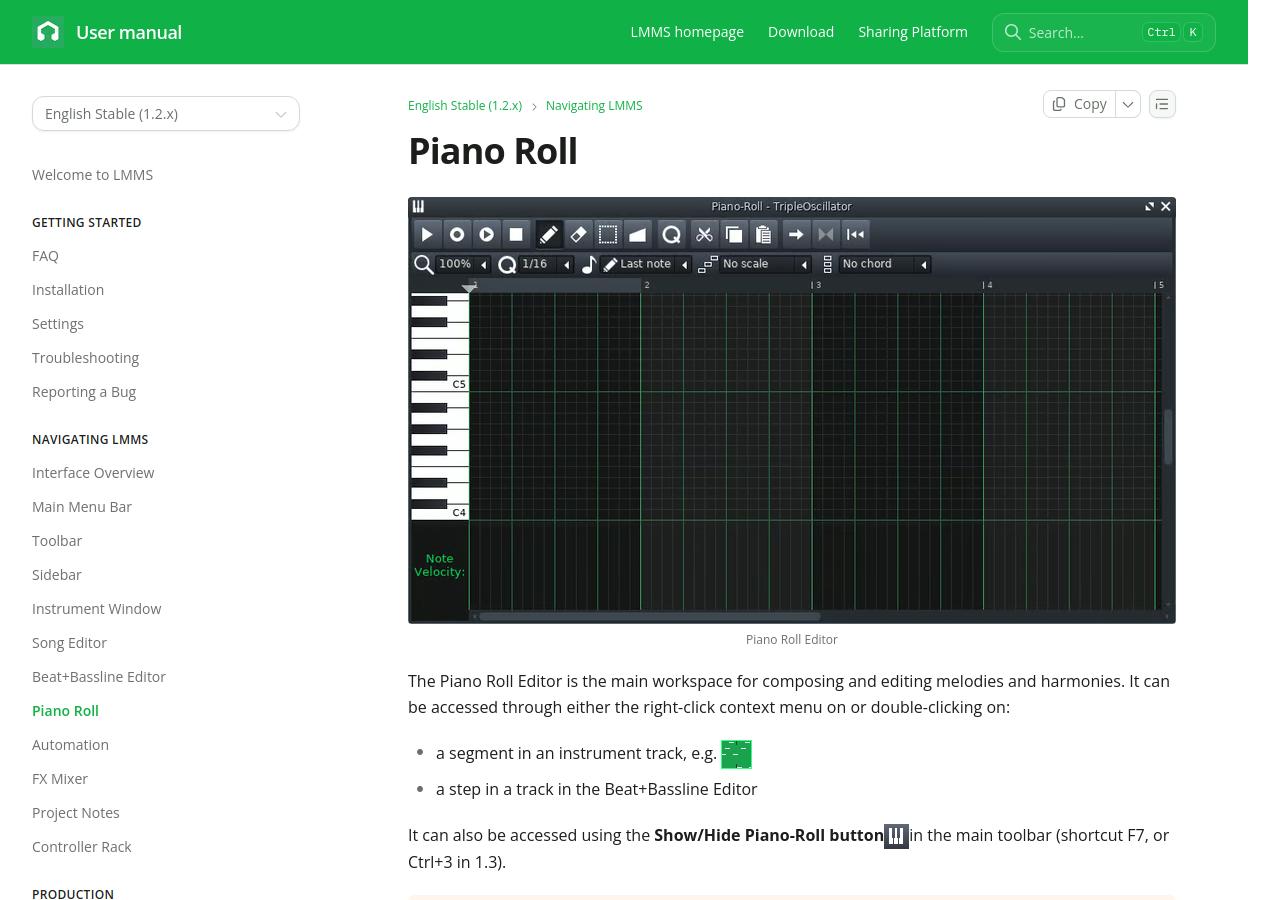Viewport: 1280px width, 900px height.
Task: Click the Search input field
Action: (1104, 32)
